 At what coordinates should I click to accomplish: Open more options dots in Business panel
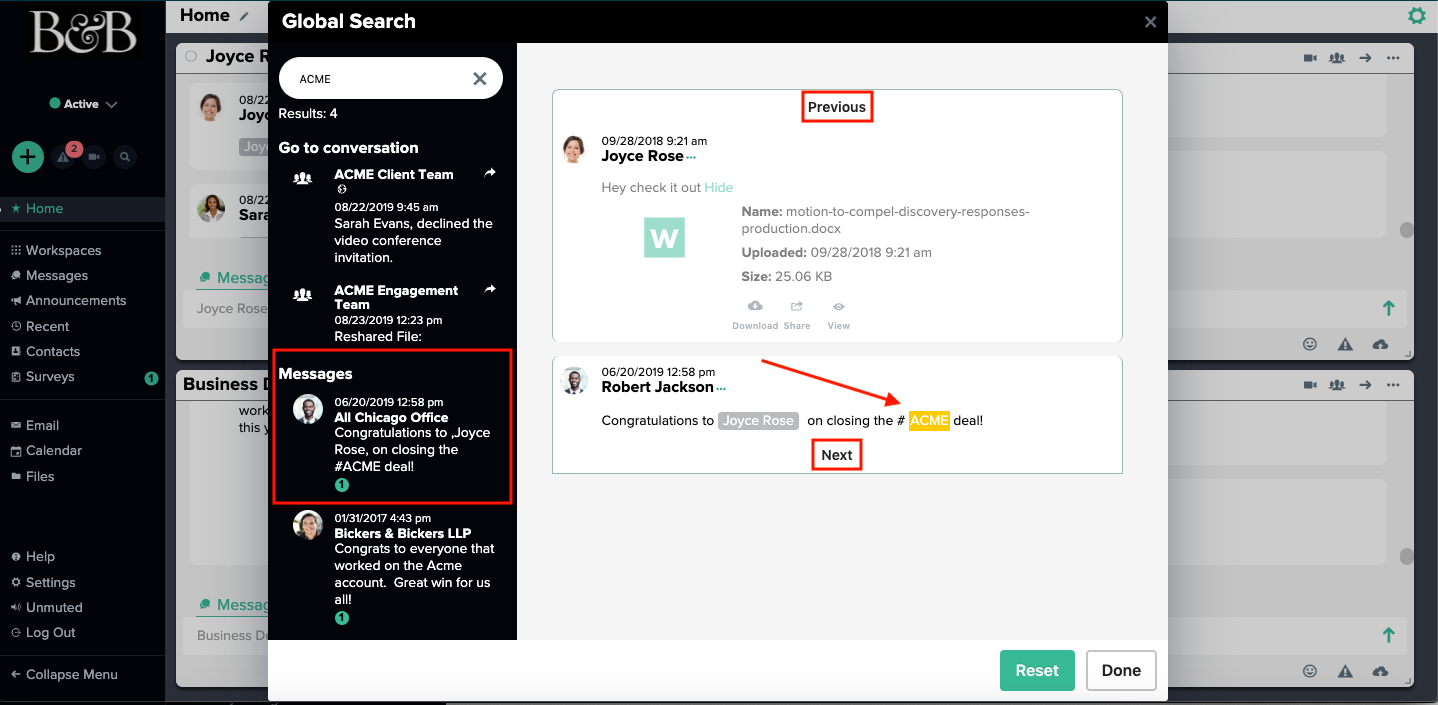1393,385
